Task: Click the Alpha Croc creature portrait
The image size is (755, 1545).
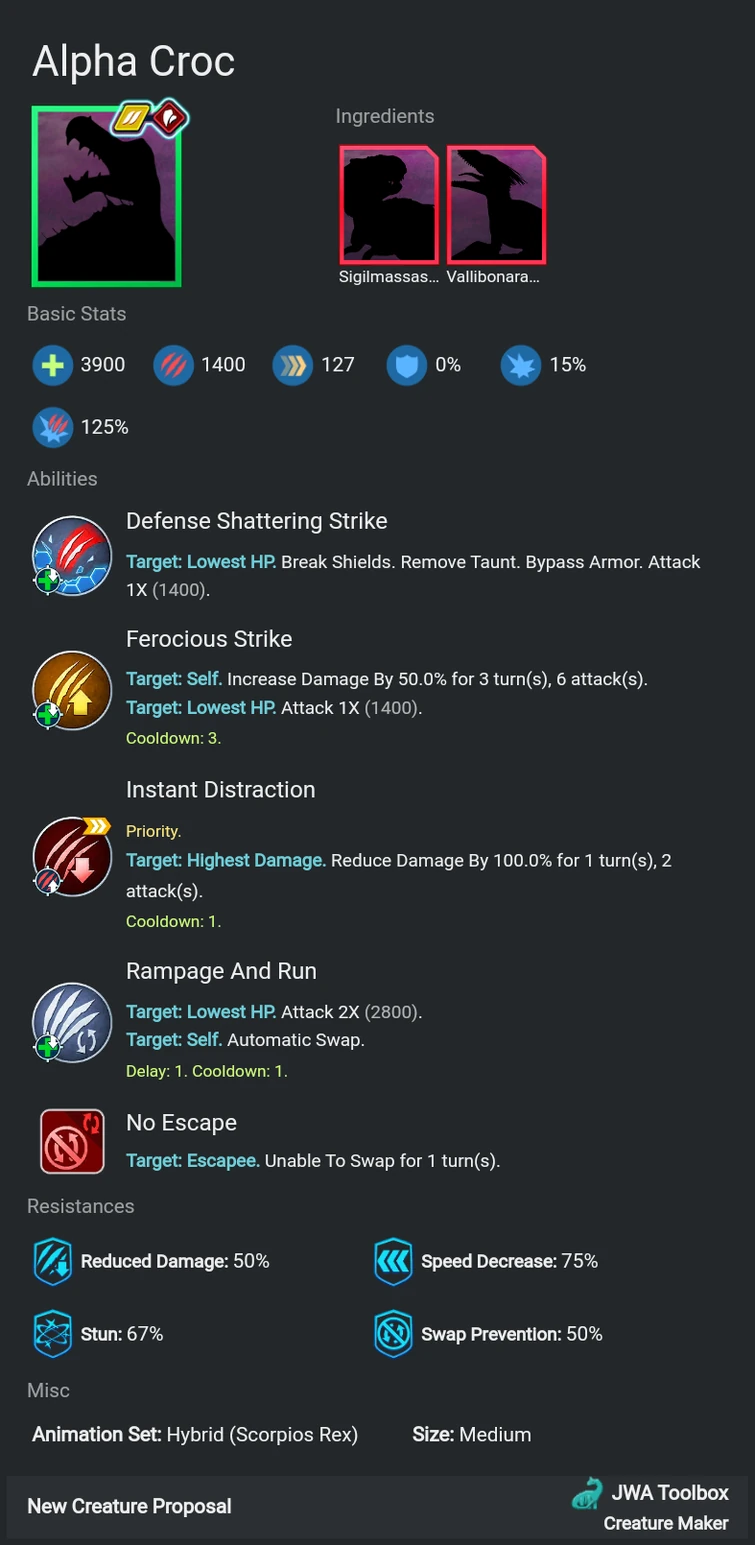Action: pyautogui.click(x=106, y=196)
